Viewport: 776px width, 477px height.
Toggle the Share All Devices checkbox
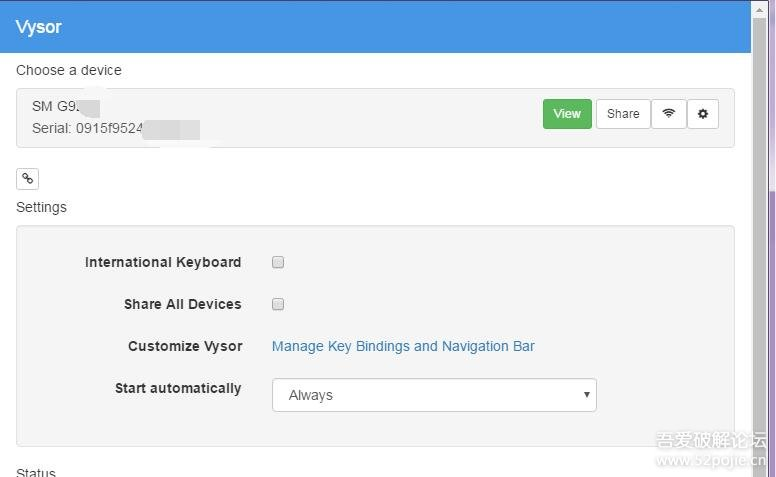(x=278, y=304)
